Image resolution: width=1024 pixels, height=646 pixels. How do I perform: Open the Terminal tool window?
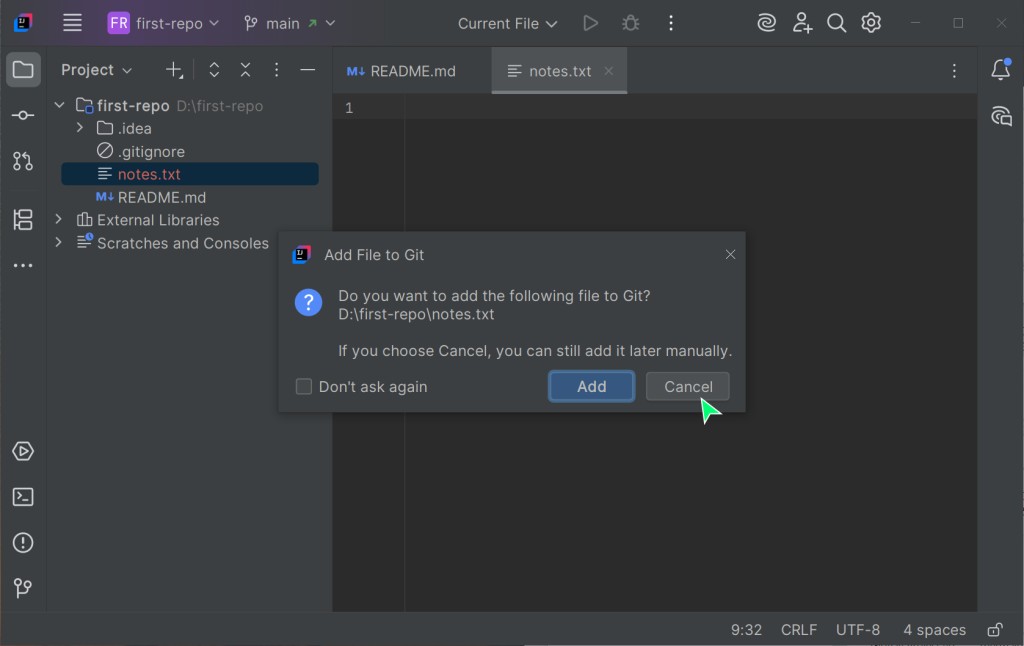point(23,497)
